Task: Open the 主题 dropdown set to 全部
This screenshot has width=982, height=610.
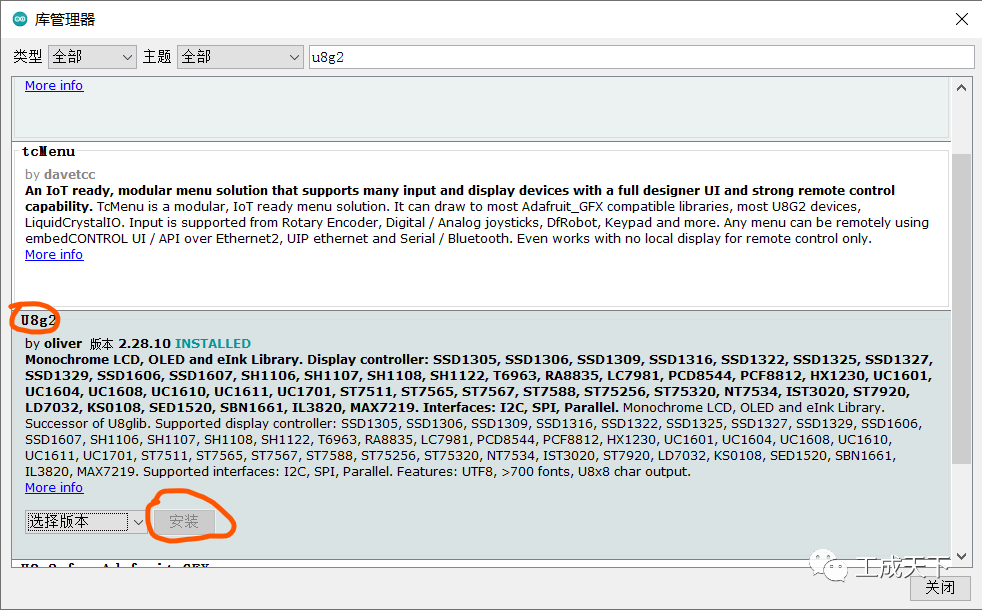Action: pyautogui.click(x=240, y=57)
